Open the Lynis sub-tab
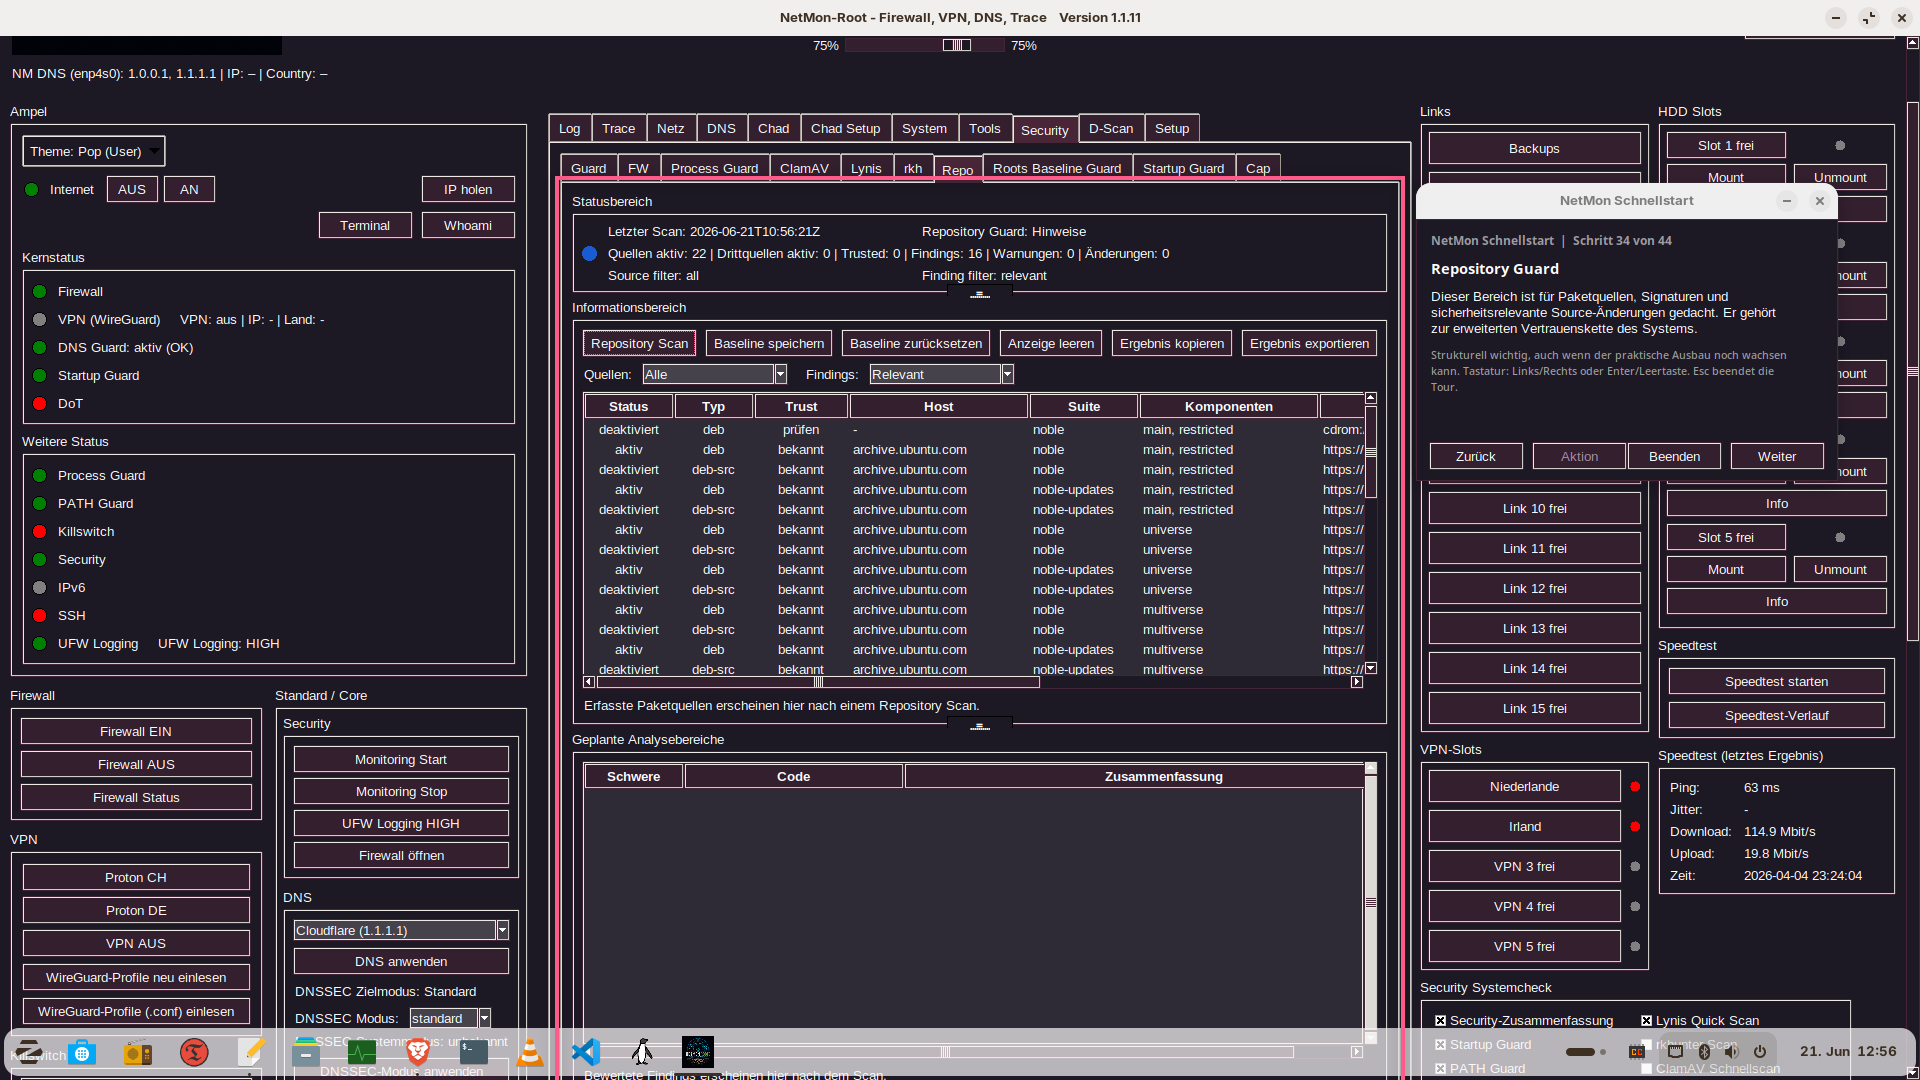Viewport: 1920px width, 1080px height. click(x=866, y=169)
